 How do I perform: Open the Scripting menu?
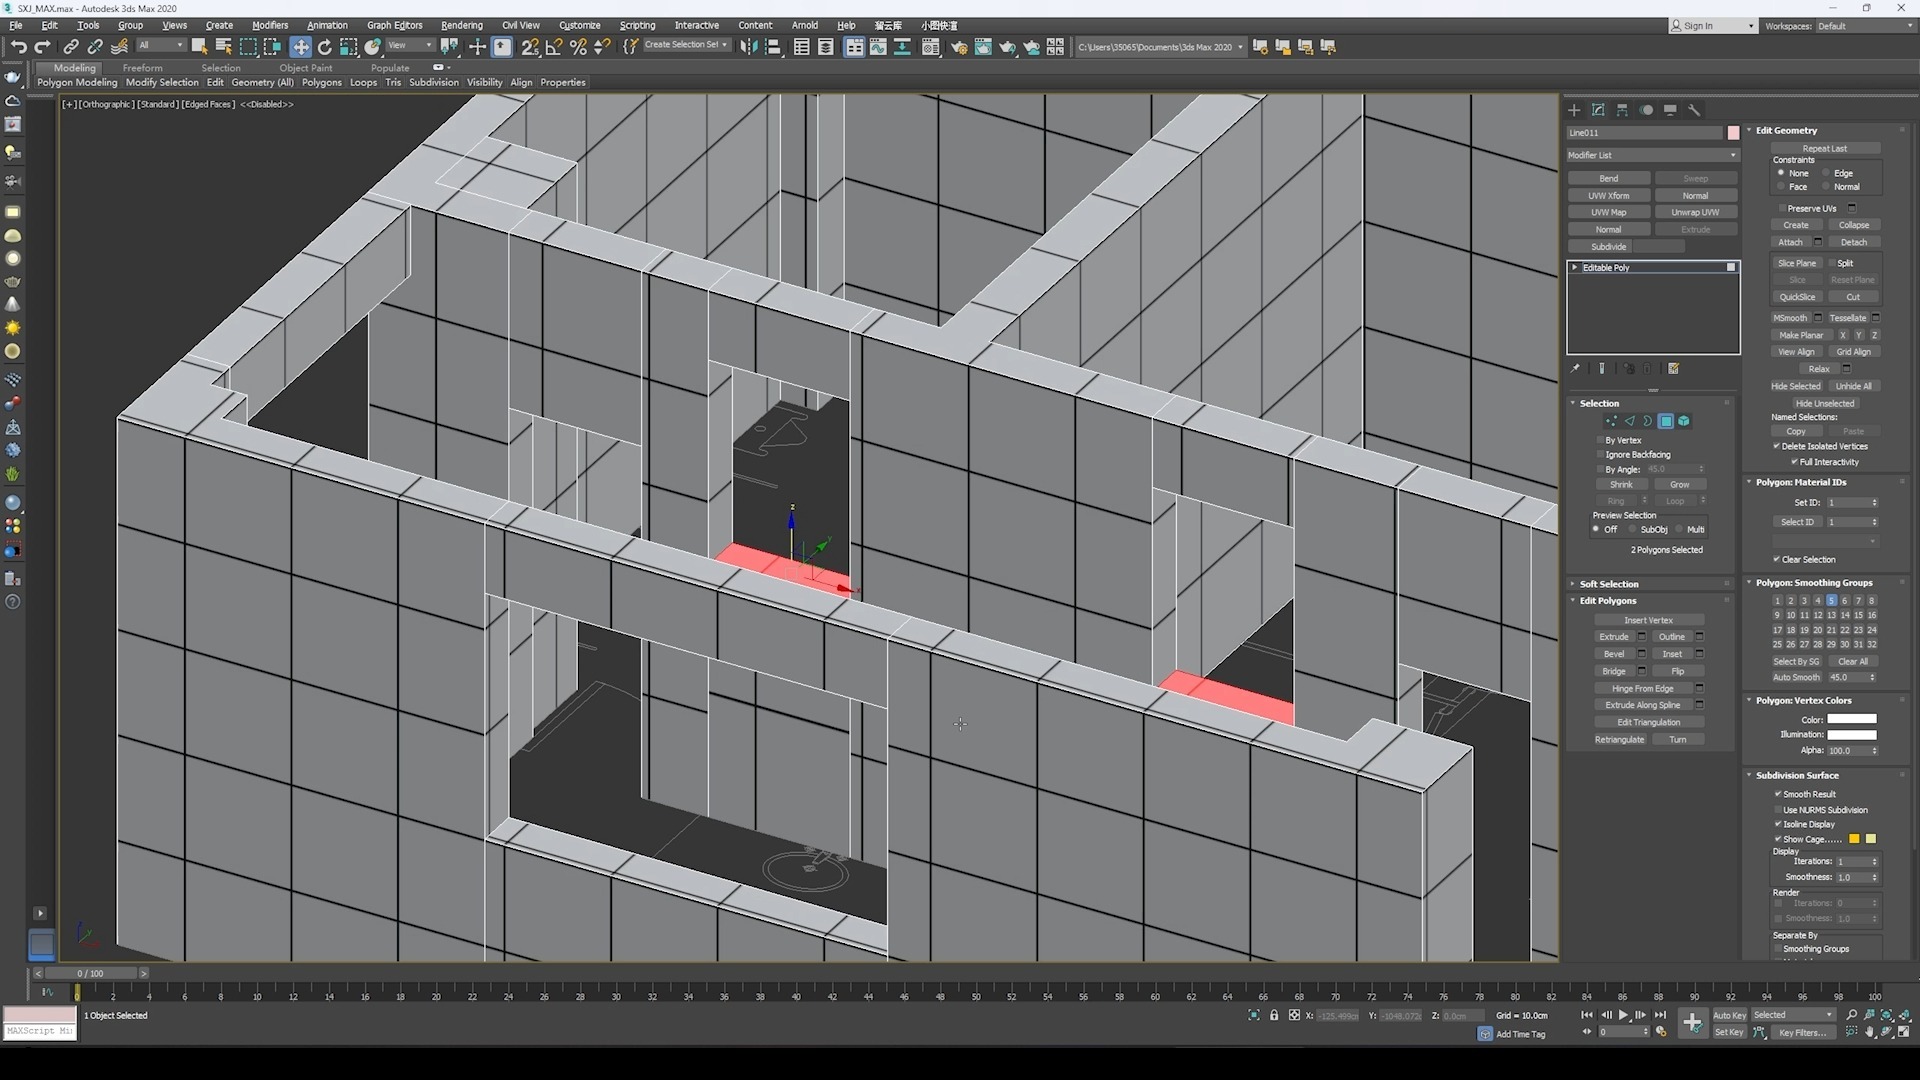click(x=638, y=25)
